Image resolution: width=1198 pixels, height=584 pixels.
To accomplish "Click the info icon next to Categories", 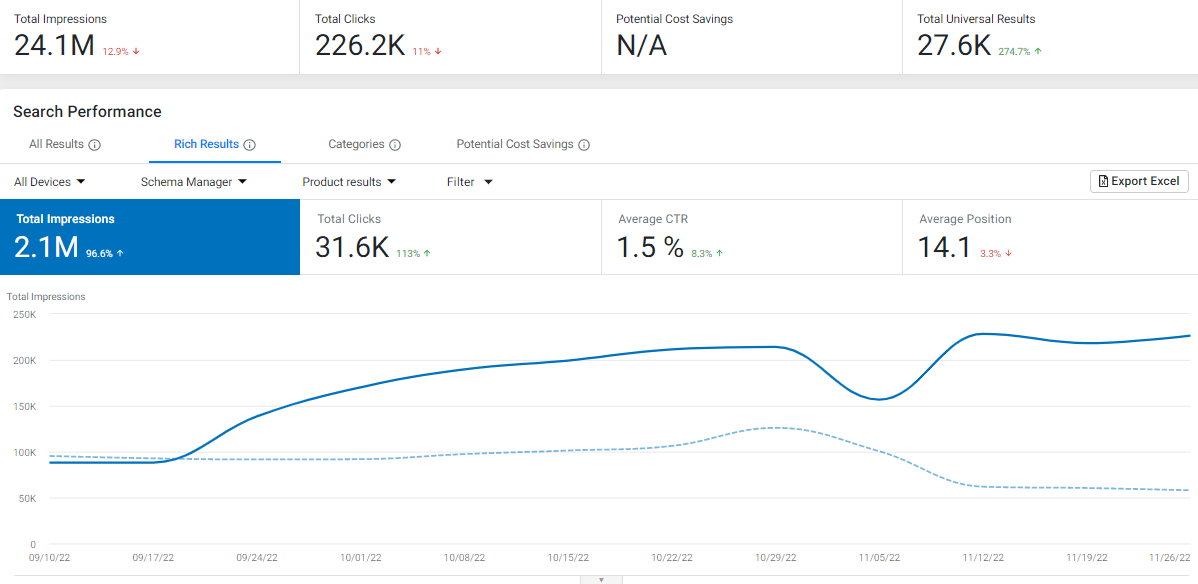I will [x=396, y=144].
